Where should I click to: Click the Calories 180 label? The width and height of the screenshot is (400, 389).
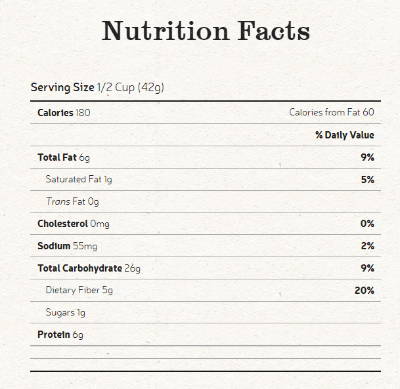pyautogui.click(x=64, y=113)
